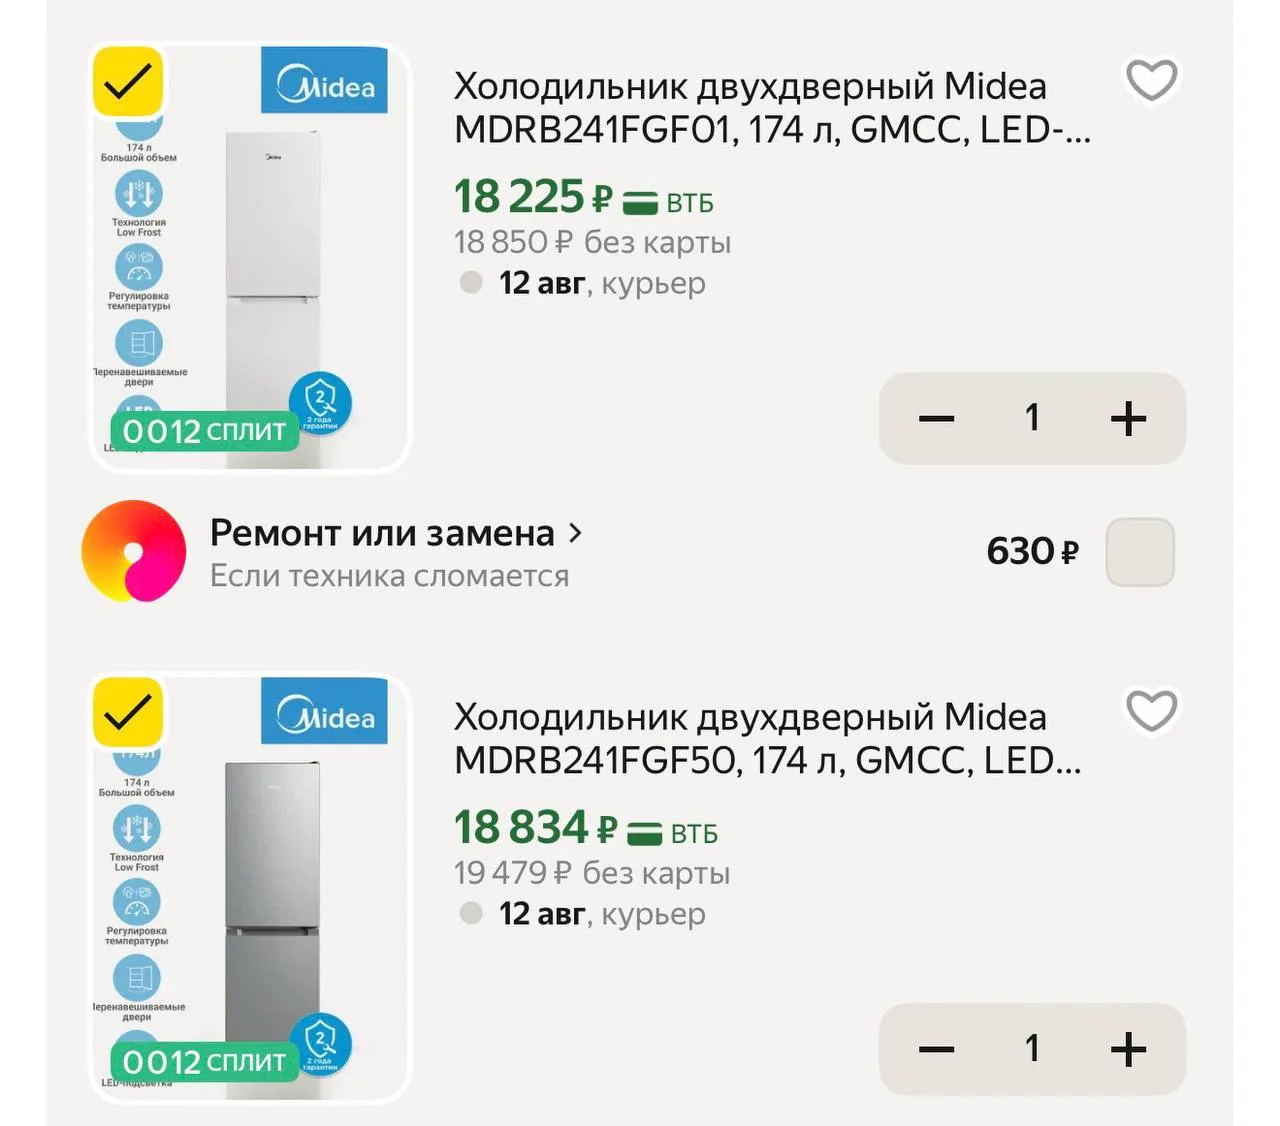This screenshot has width=1280, height=1126.
Task: Increase quantity of MDRB241FGF01 fridge
Action: pyautogui.click(x=1128, y=418)
